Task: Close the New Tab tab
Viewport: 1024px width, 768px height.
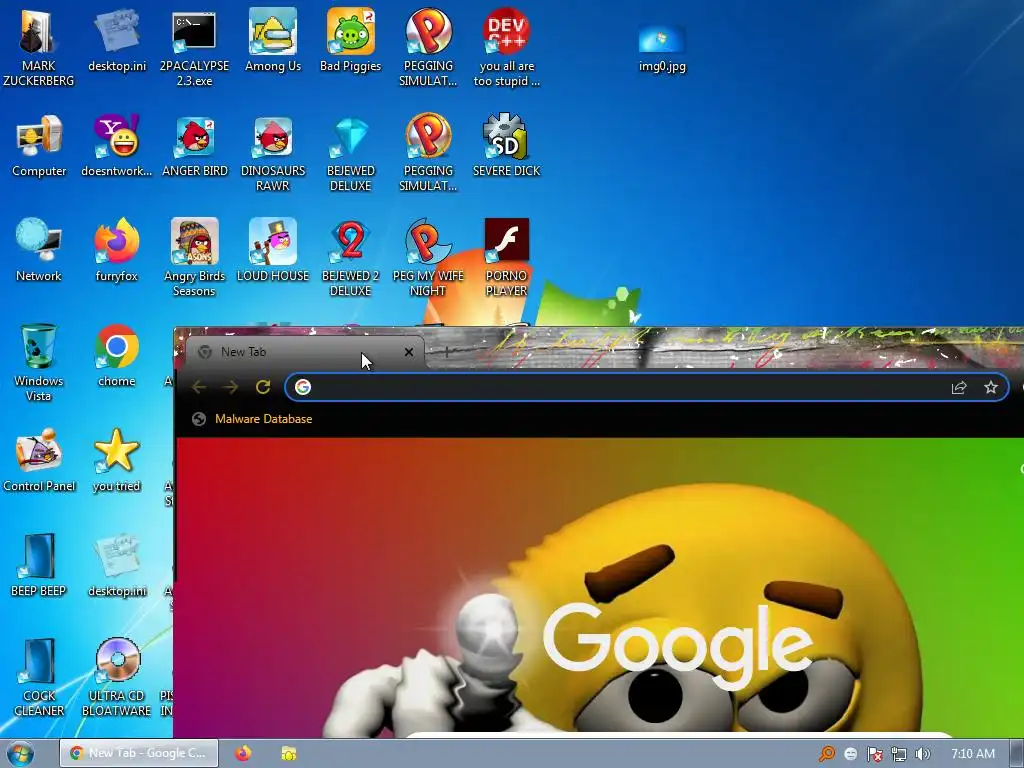Action: (x=409, y=352)
